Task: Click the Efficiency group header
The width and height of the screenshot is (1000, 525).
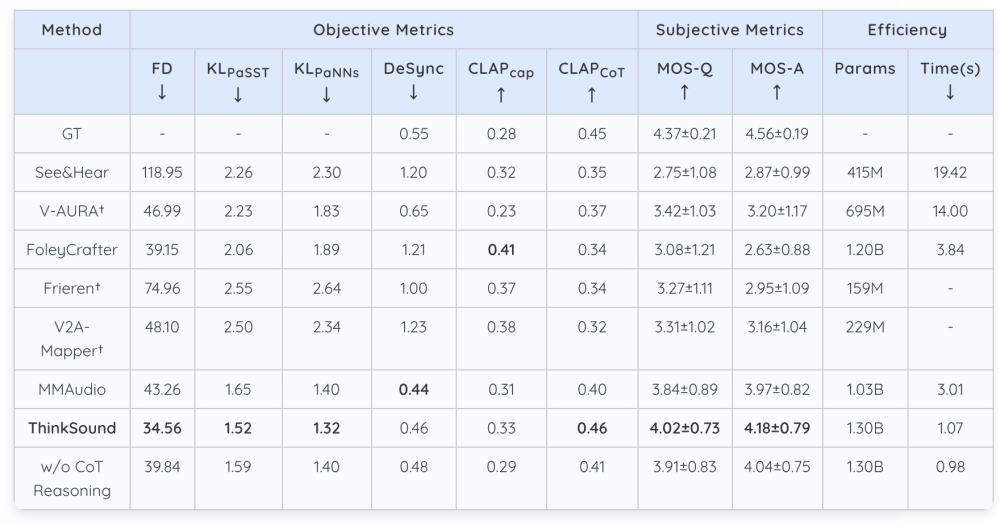Action: point(908,30)
